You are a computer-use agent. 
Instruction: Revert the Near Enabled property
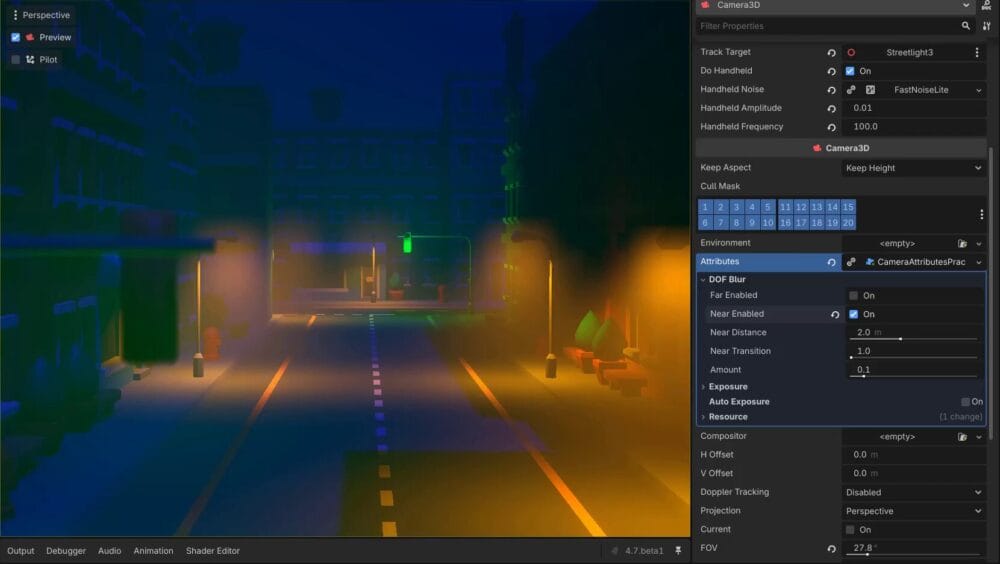835,315
